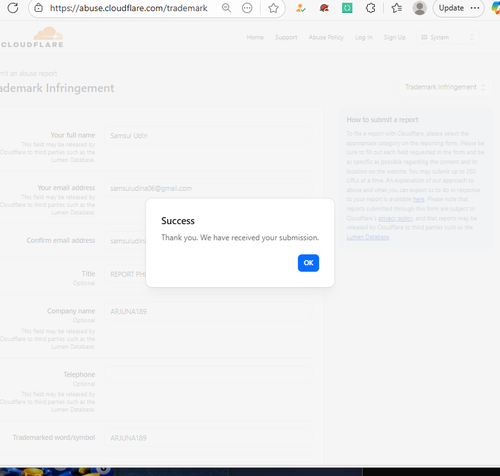Image resolution: width=500 pixels, height=476 pixels.
Task: Reload the page with the refresh icon
Action: pyautogui.click(x=13, y=8)
